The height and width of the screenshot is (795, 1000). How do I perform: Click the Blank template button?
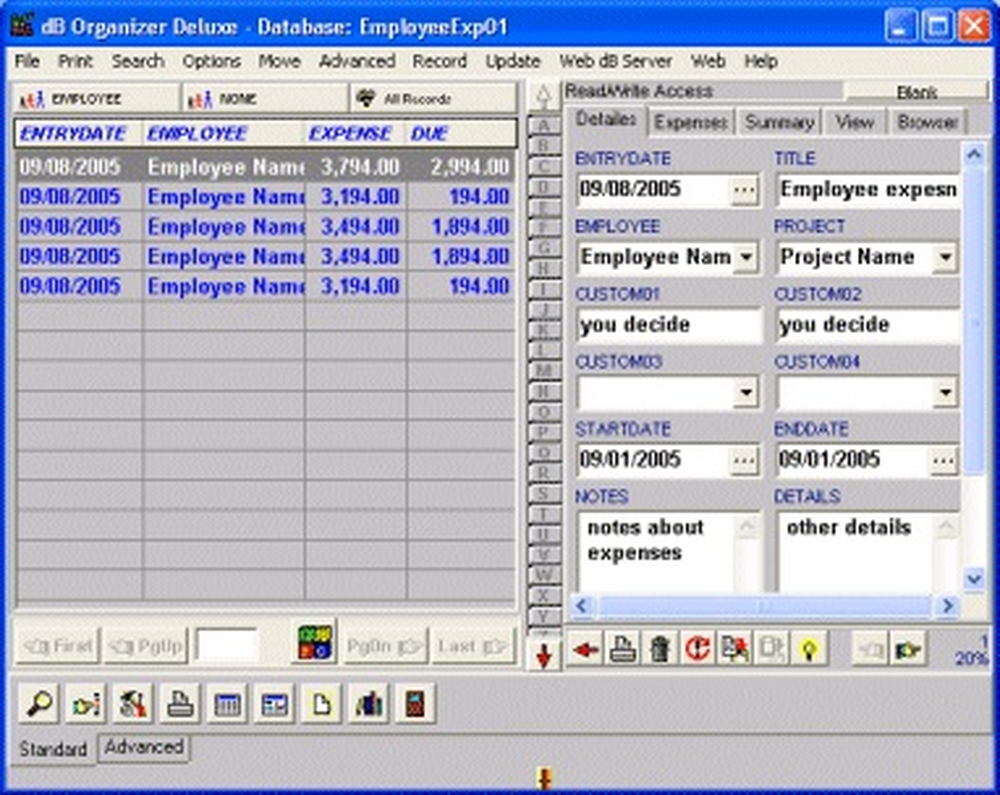click(x=916, y=92)
